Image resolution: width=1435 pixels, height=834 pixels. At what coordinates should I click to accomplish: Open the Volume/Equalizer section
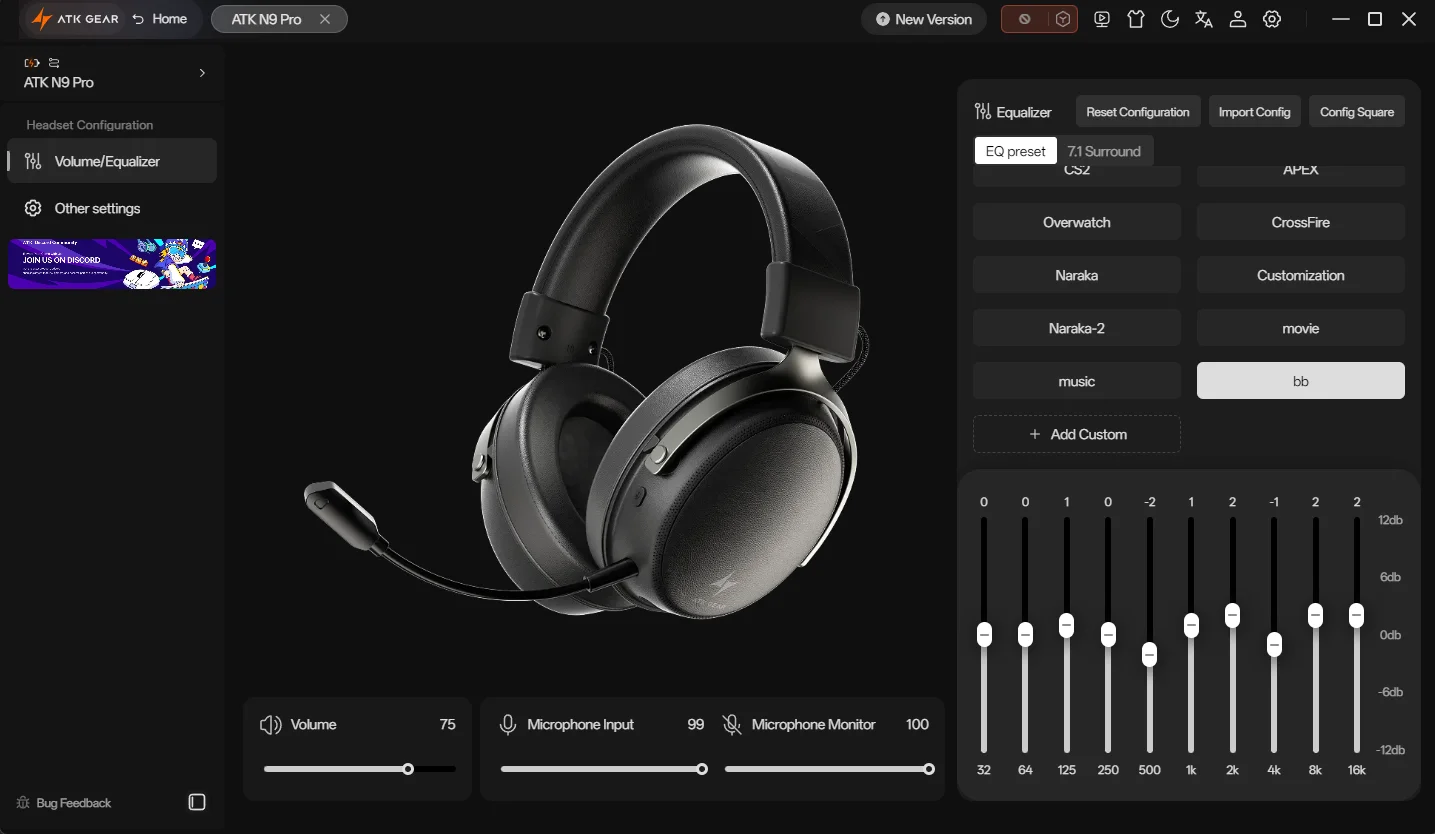[x=112, y=161]
